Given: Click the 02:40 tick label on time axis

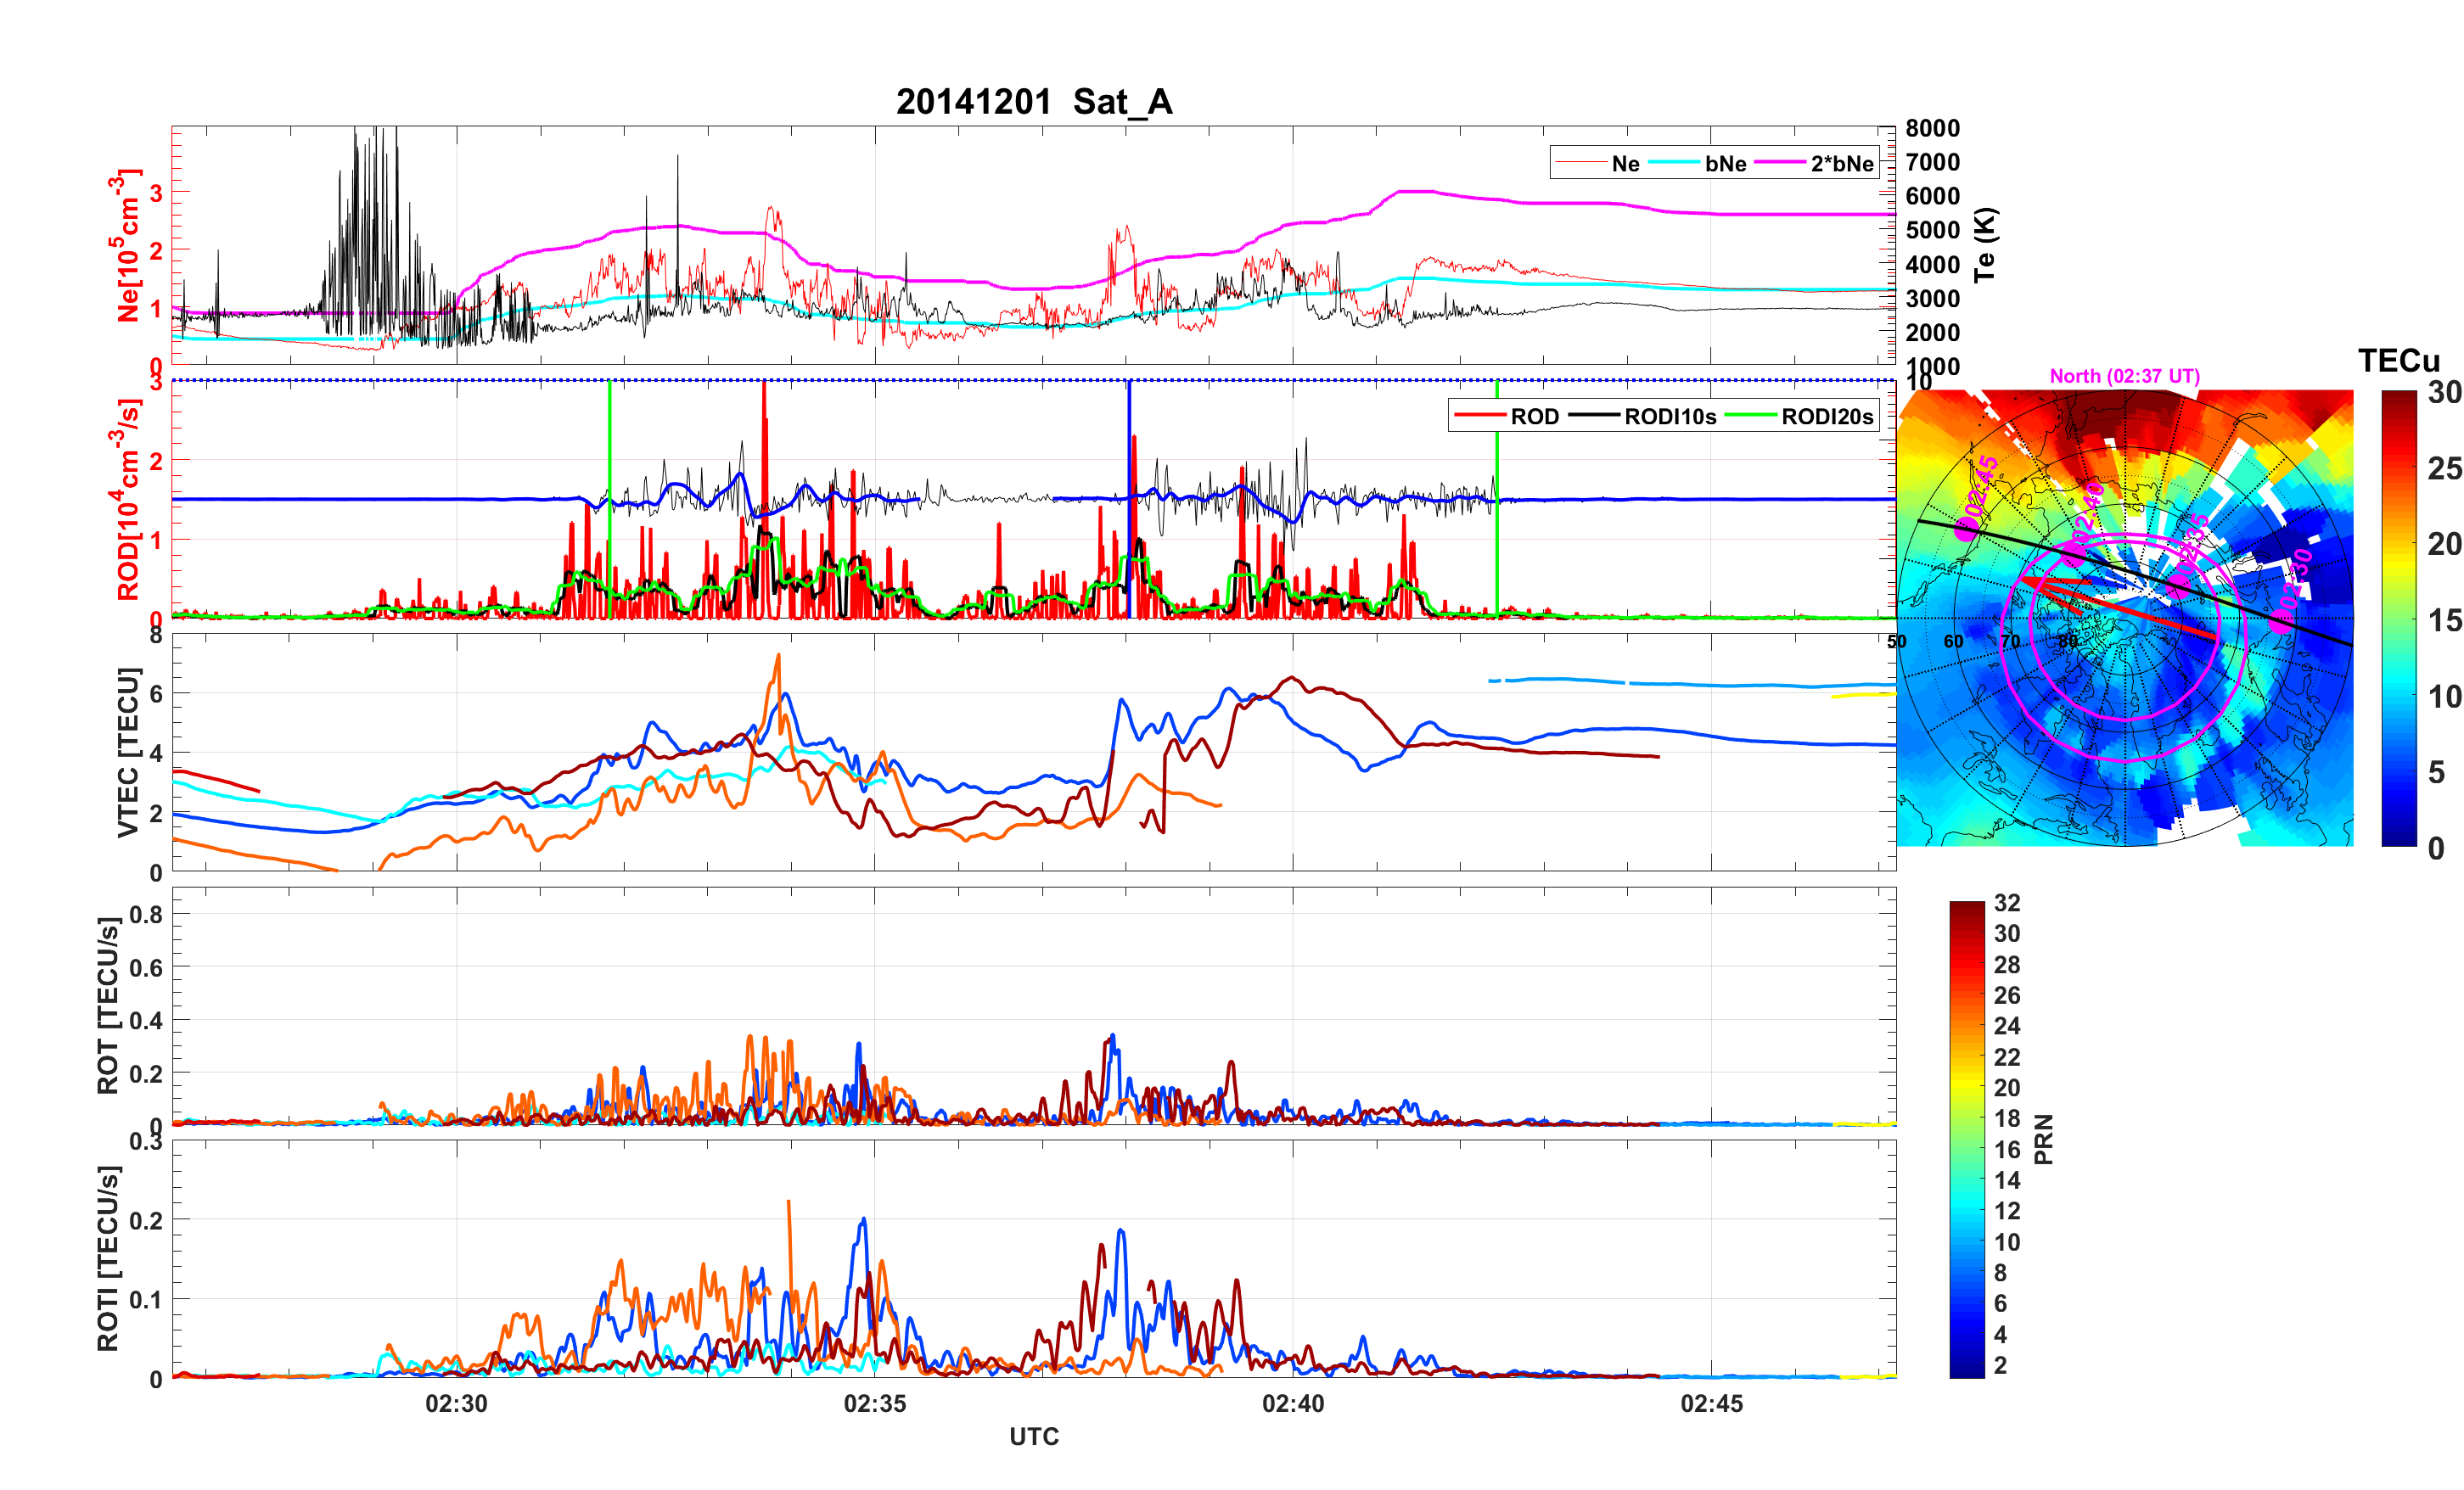Looking at the screenshot, I should coord(1292,1403).
